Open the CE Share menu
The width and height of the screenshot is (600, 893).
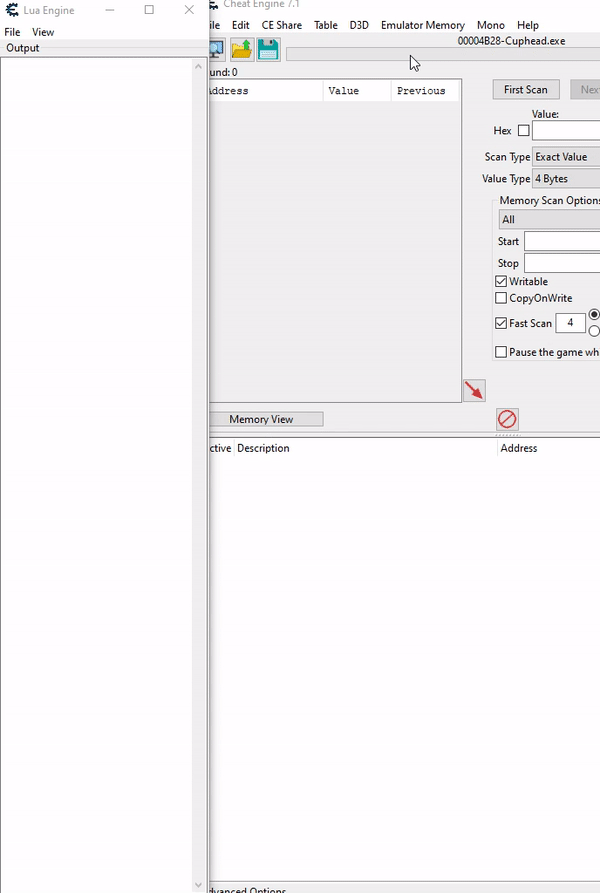pos(282,25)
